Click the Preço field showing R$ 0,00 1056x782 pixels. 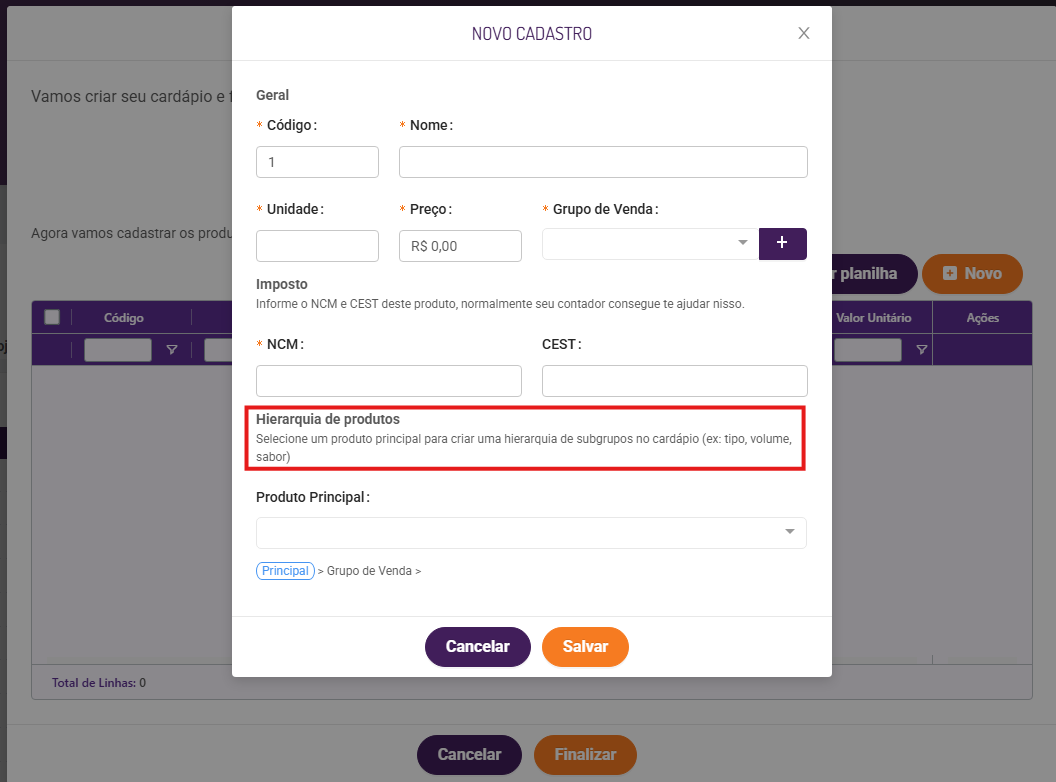pos(460,246)
